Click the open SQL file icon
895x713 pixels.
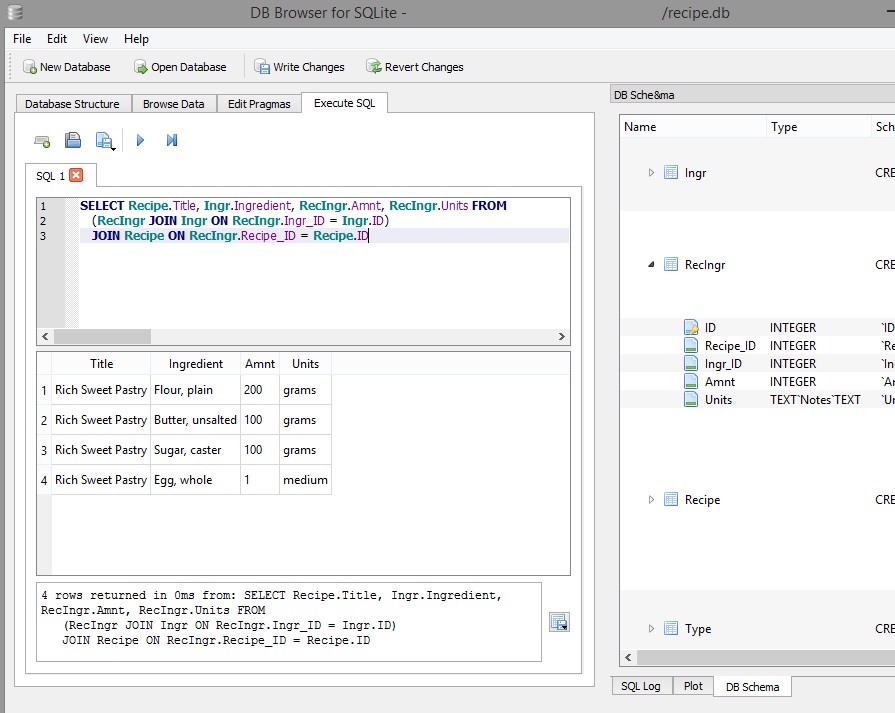click(73, 141)
